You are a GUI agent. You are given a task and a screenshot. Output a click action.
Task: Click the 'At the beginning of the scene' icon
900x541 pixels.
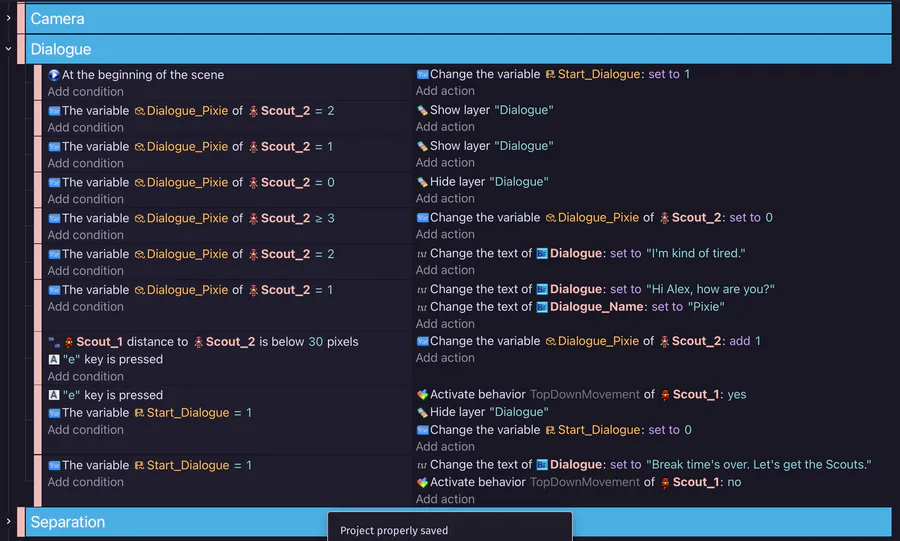(54, 75)
